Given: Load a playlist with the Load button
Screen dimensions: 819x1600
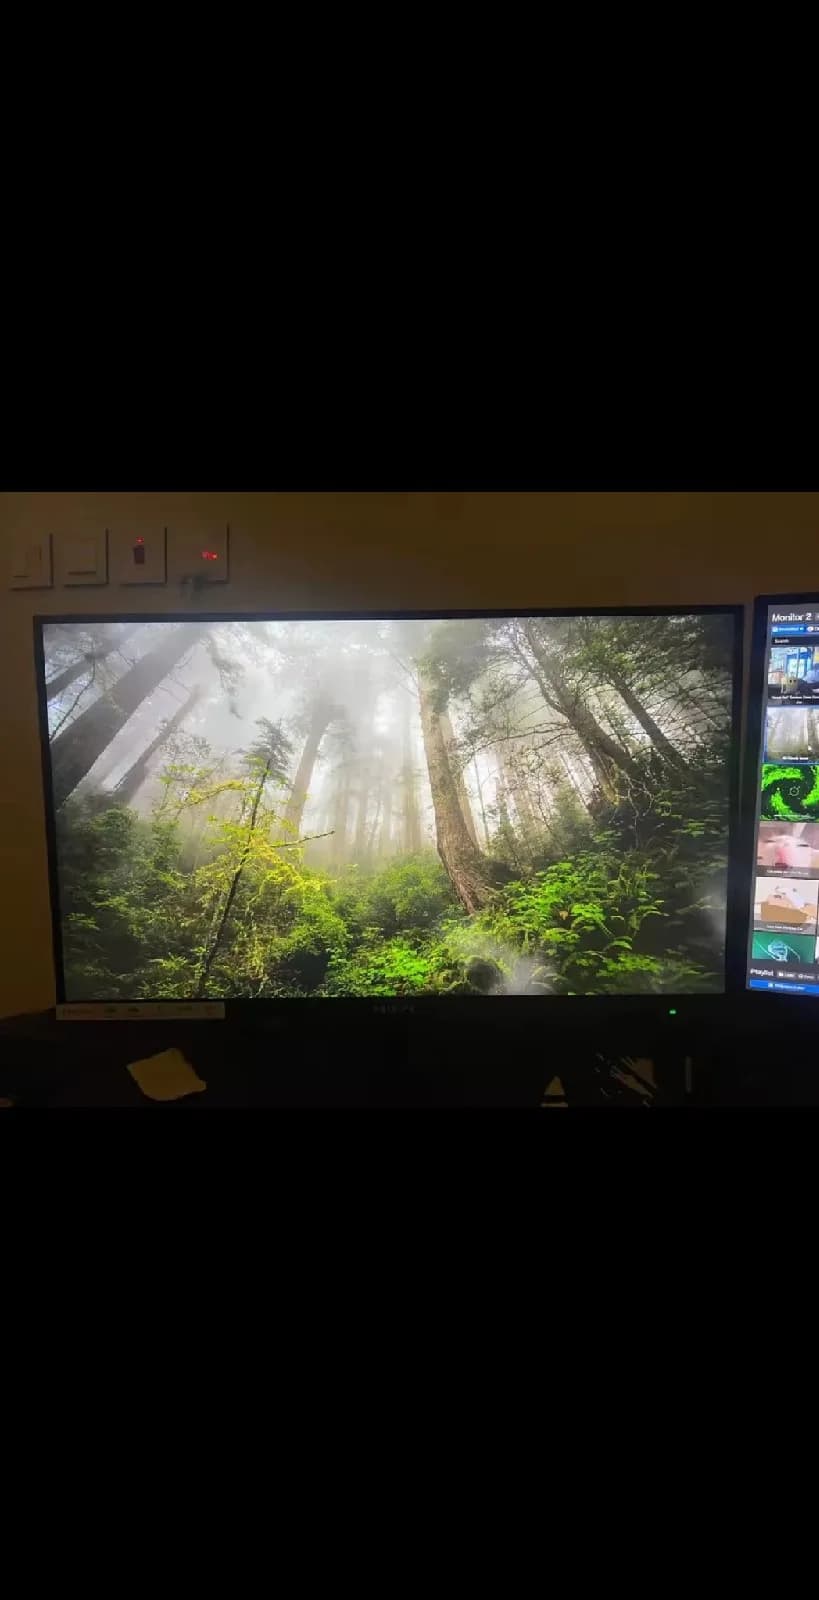Looking at the screenshot, I should pyautogui.click(x=786, y=975).
